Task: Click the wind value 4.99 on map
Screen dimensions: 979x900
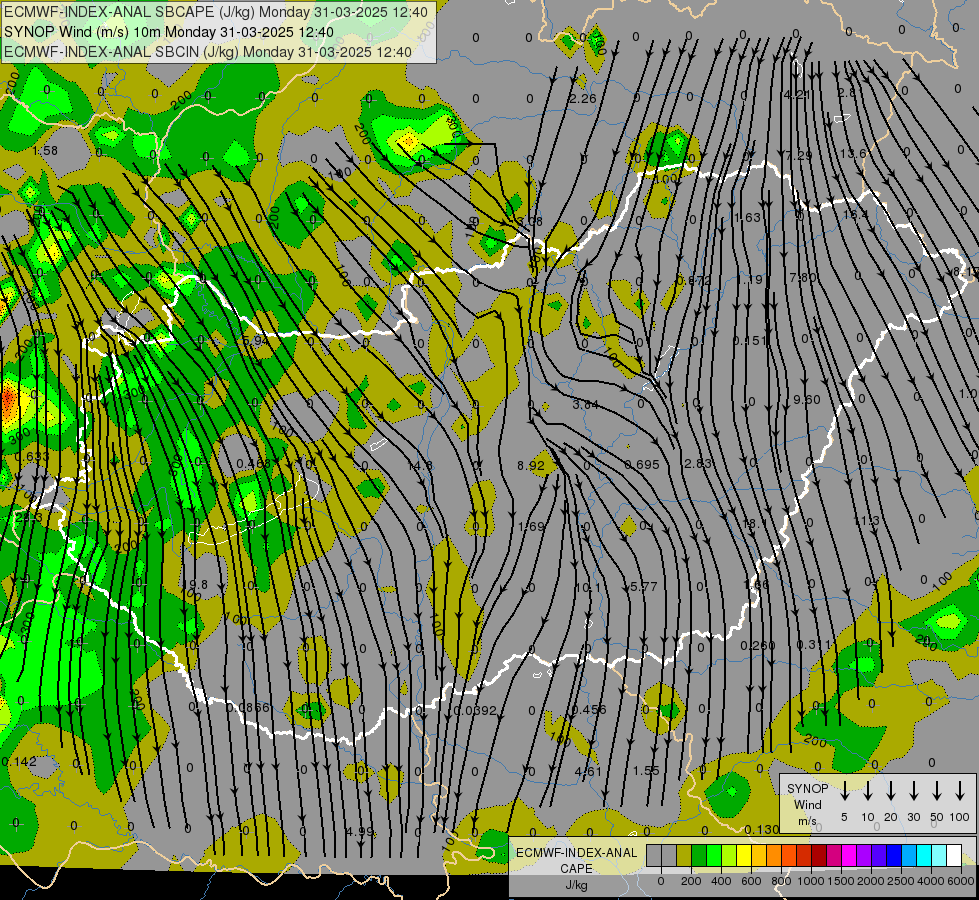Action: click(360, 832)
